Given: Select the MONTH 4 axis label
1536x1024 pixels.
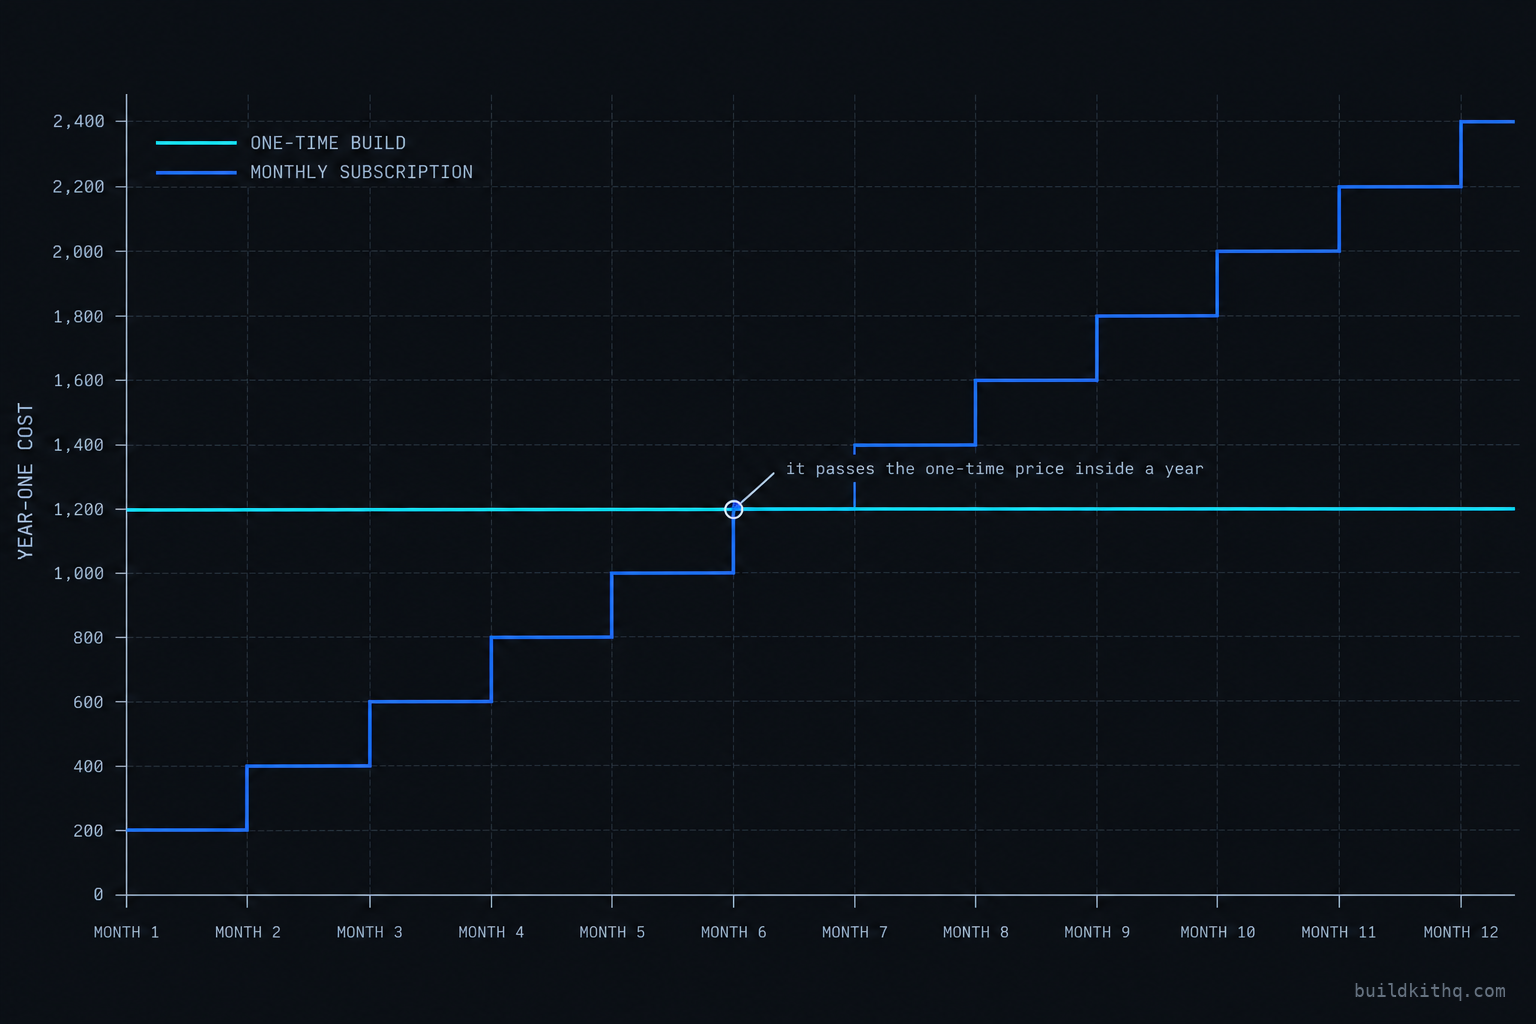Looking at the screenshot, I should [x=491, y=932].
